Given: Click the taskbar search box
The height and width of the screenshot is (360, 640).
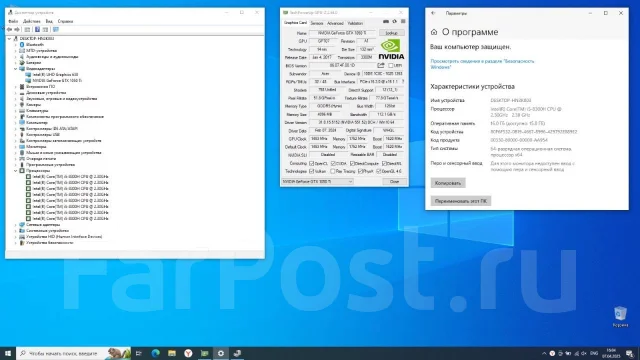Looking at the screenshot, I should click(x=73, y=353).
